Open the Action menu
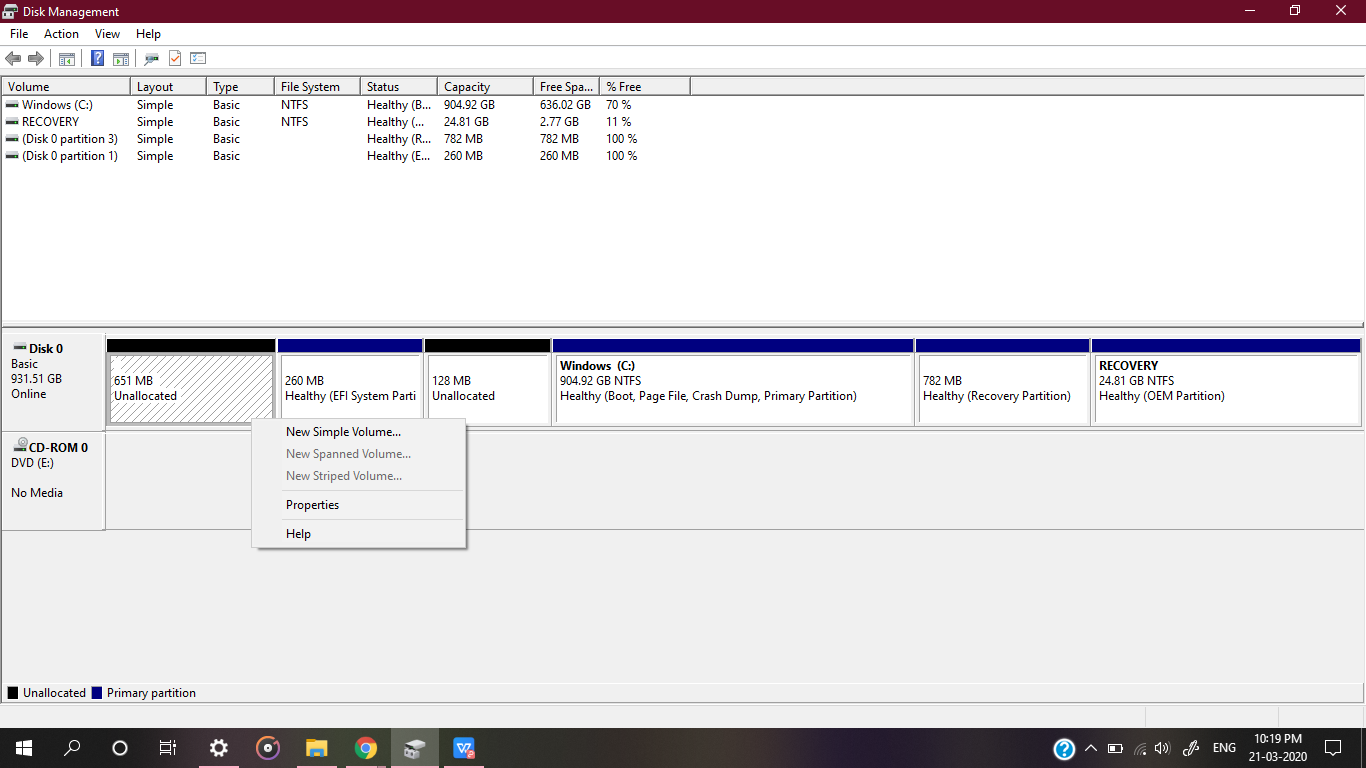This screenshot has width=1366, height=768. 61,33
